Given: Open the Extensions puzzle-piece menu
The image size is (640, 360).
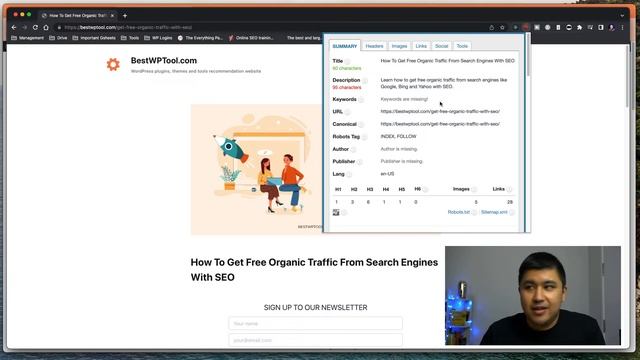Looking at the screenshot, I should [579, 27].
